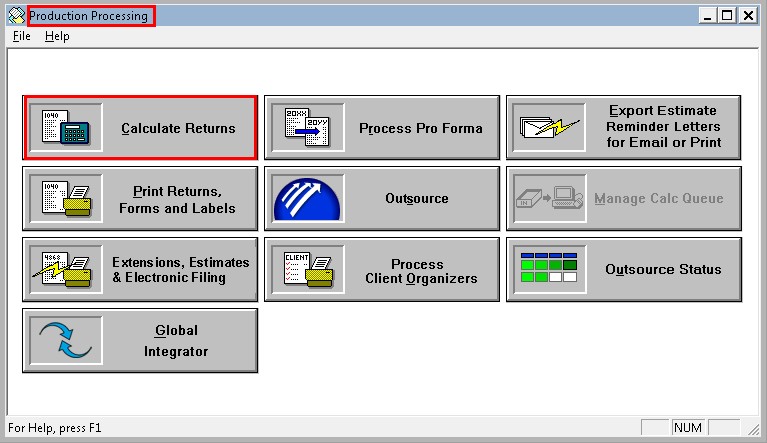Screen dimensions: 767x443
Task: Click the Process Pro Forma document icon
Action: [308, 127]
